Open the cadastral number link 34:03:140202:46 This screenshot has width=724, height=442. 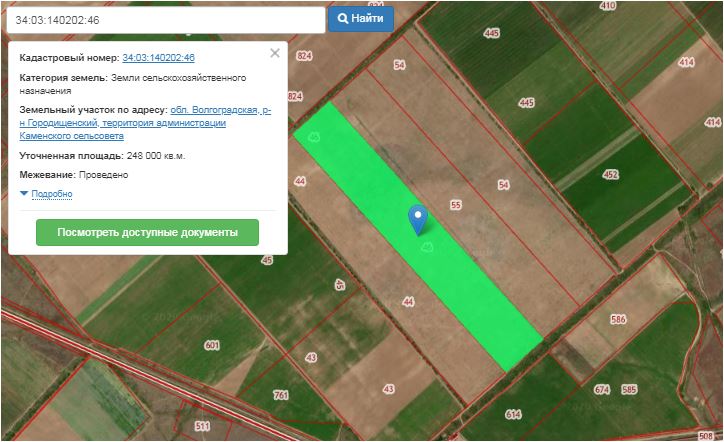click(158, 58)
